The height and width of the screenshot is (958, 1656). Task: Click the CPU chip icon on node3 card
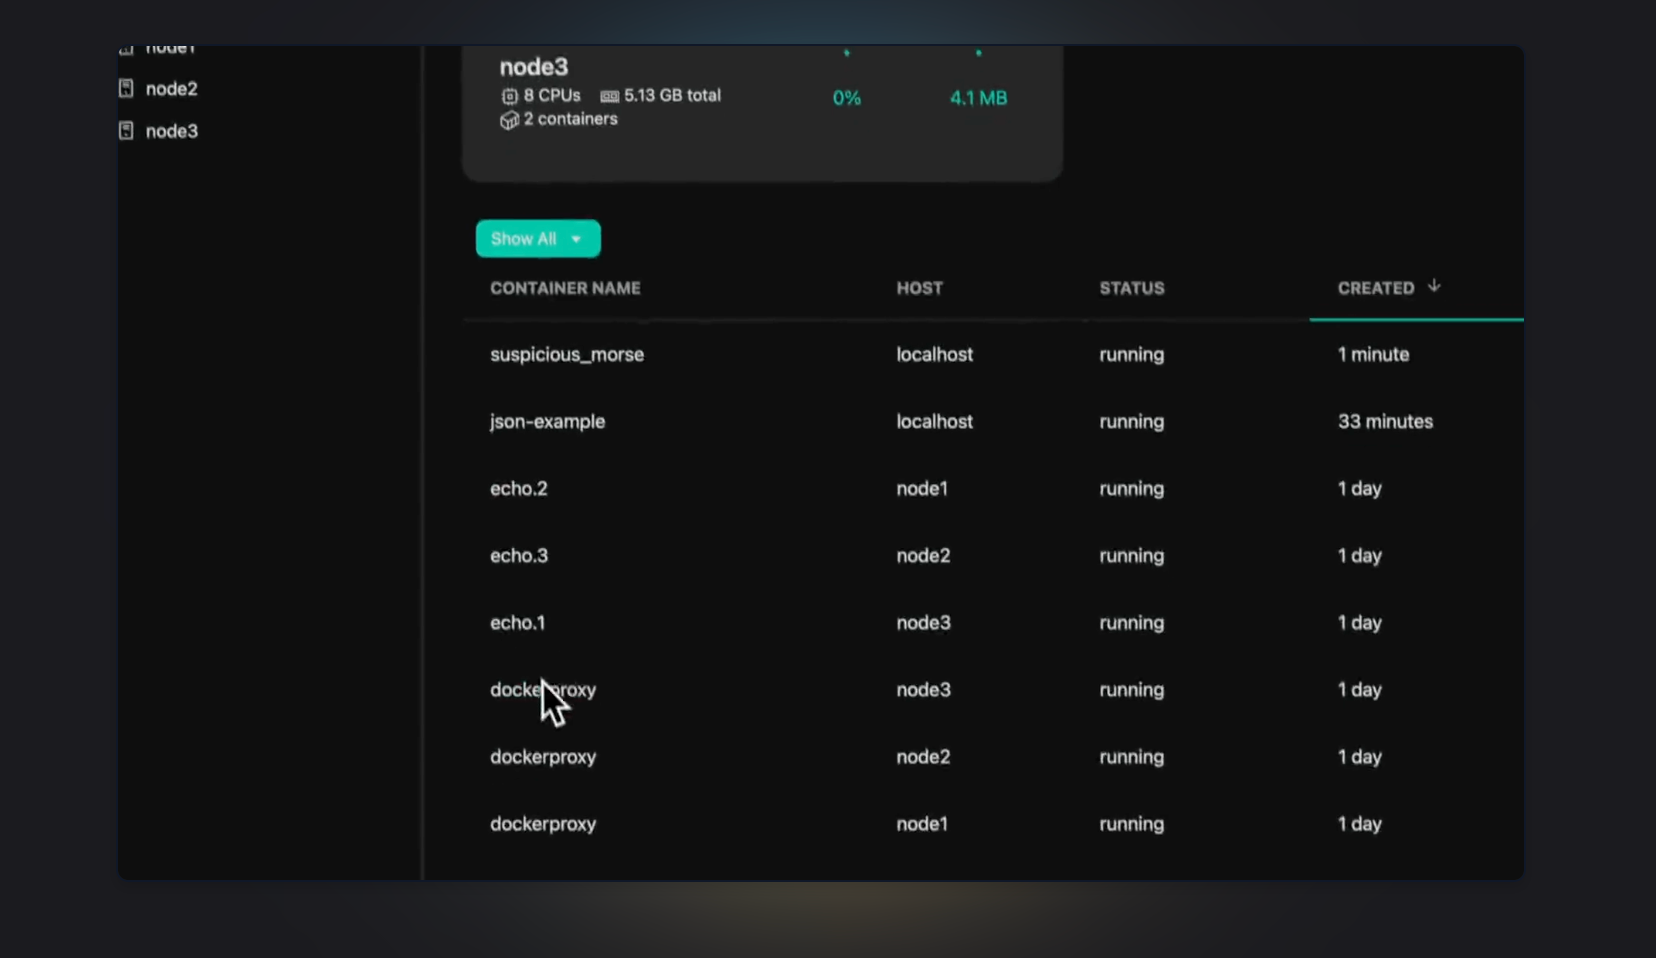pos(509,96)
